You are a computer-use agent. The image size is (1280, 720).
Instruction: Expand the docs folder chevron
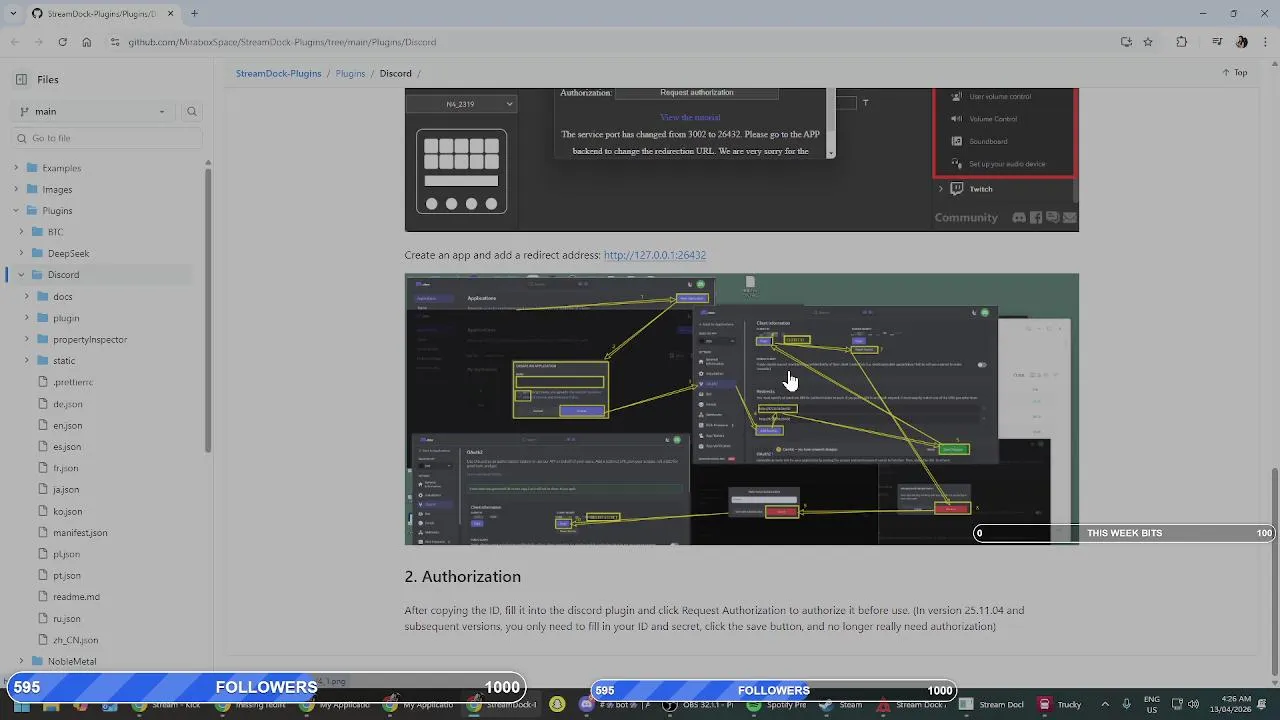click(27, 297)
